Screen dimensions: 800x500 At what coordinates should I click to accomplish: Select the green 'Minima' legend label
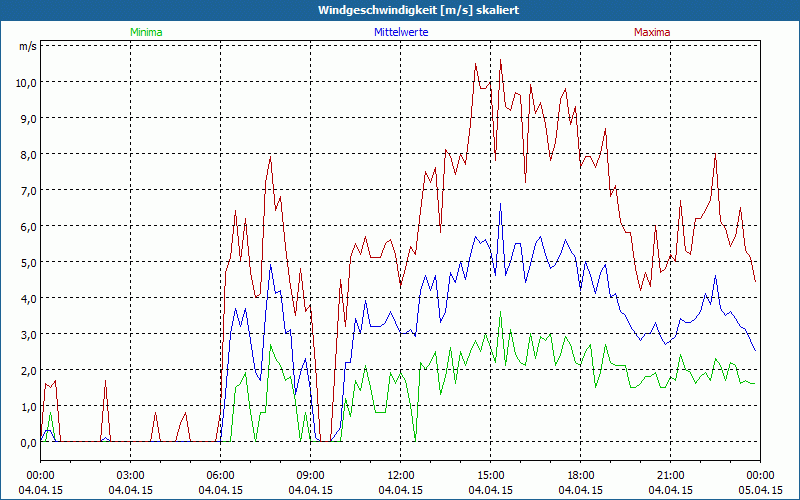[146, 32]
